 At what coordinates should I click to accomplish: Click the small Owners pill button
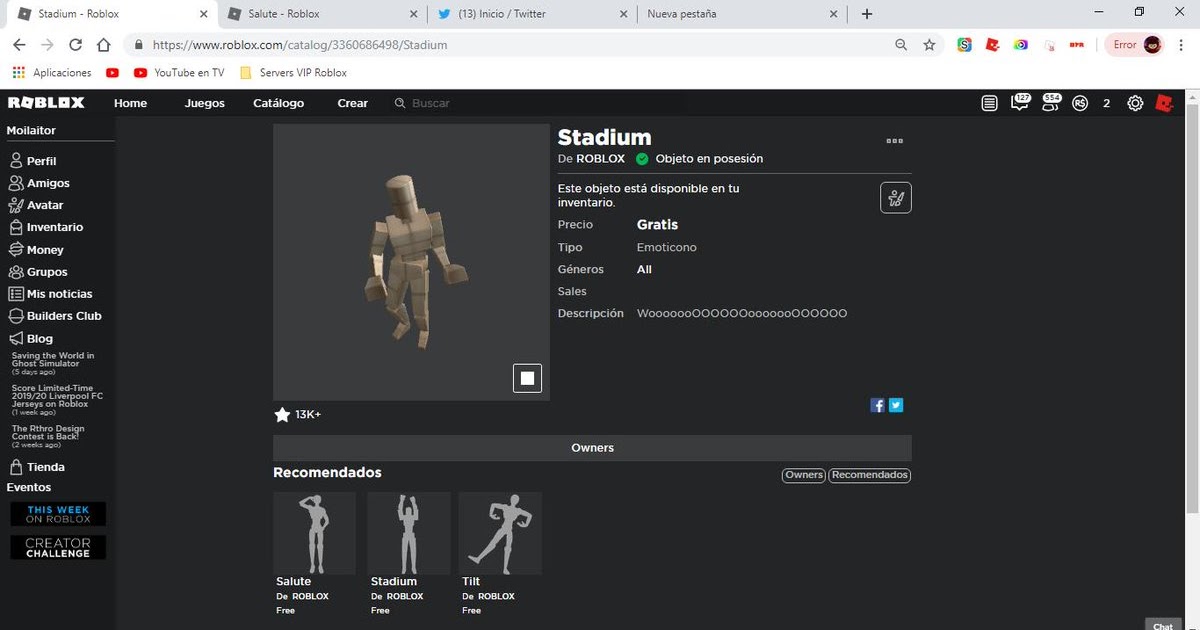click(804, 475)
